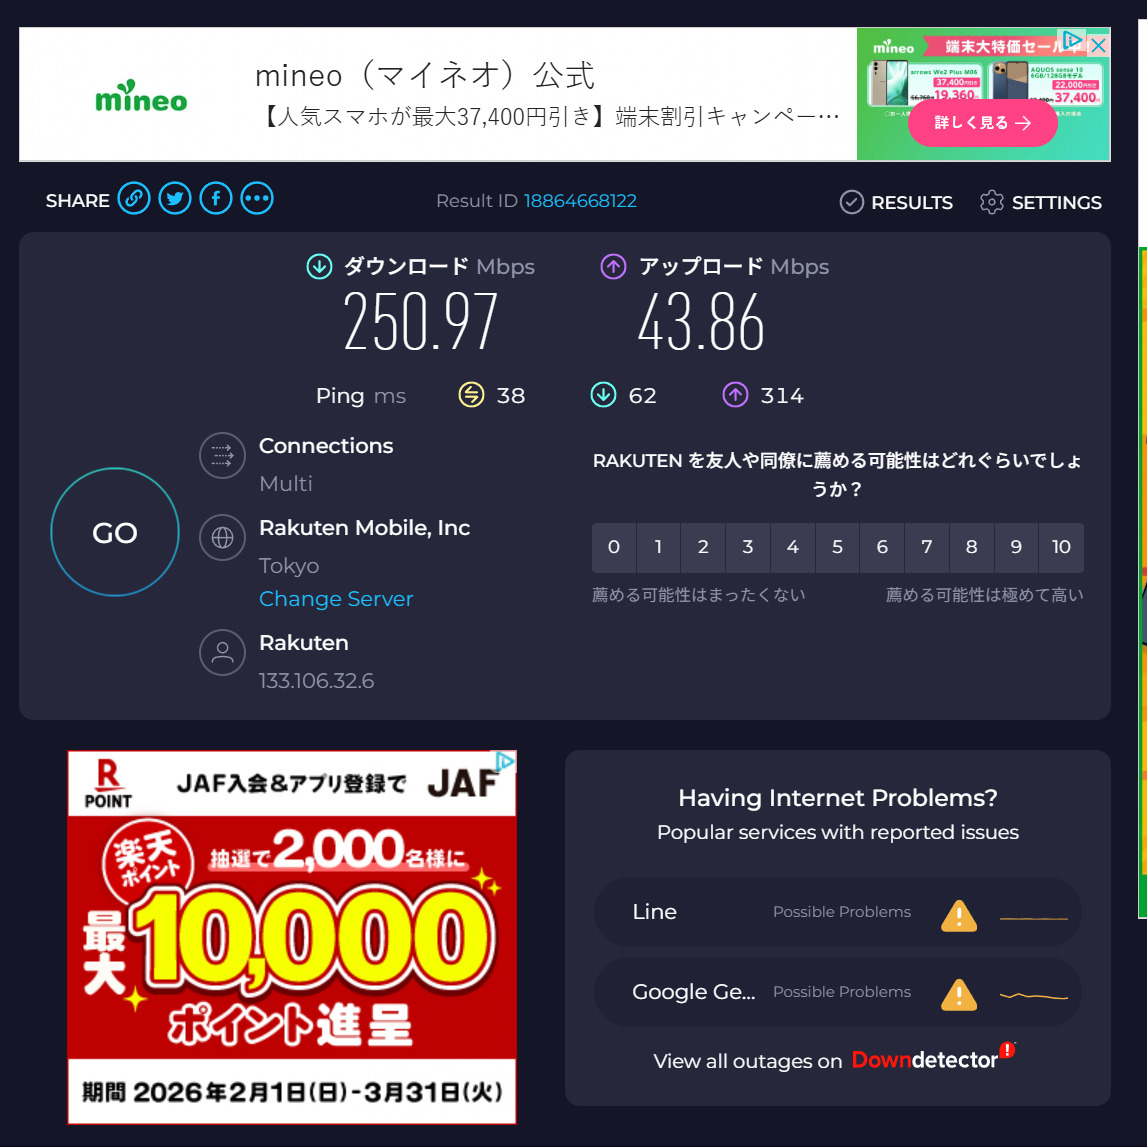Screen dimensions: 1147x1147
Task: Select rating 0 in the survey
Action: 614,547
